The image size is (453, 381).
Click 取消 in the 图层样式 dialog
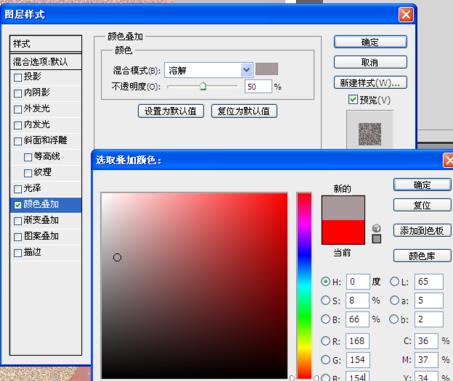pos(370,62)
